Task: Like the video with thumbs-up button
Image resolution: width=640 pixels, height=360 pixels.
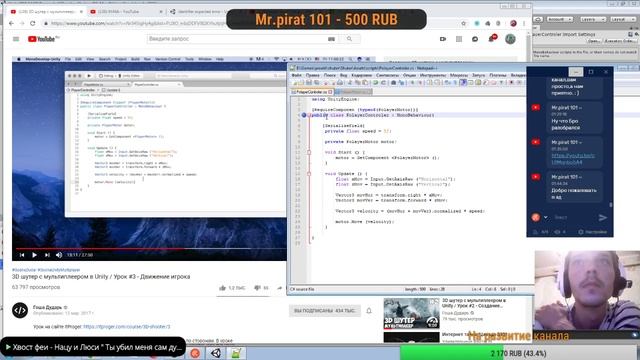Action: point(222,288)
